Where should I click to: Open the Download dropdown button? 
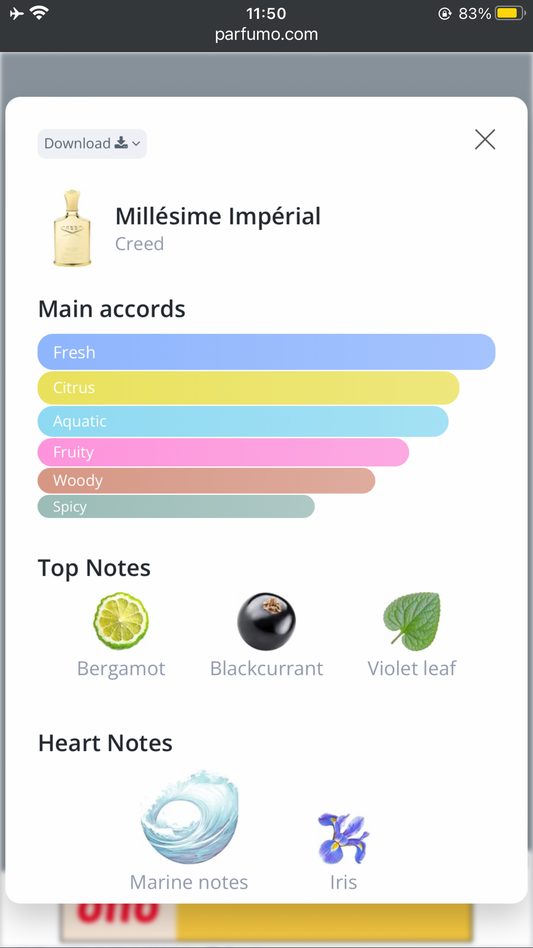(92, 144)
